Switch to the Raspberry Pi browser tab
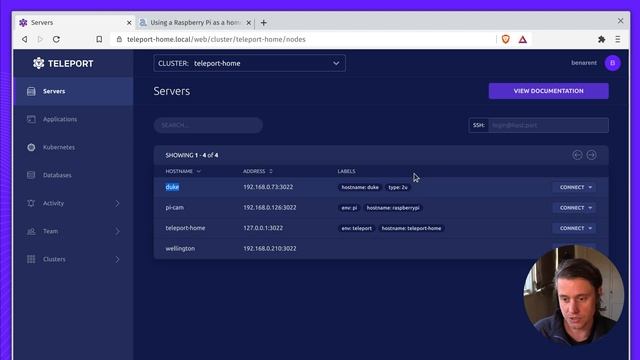 pos(196,23)
